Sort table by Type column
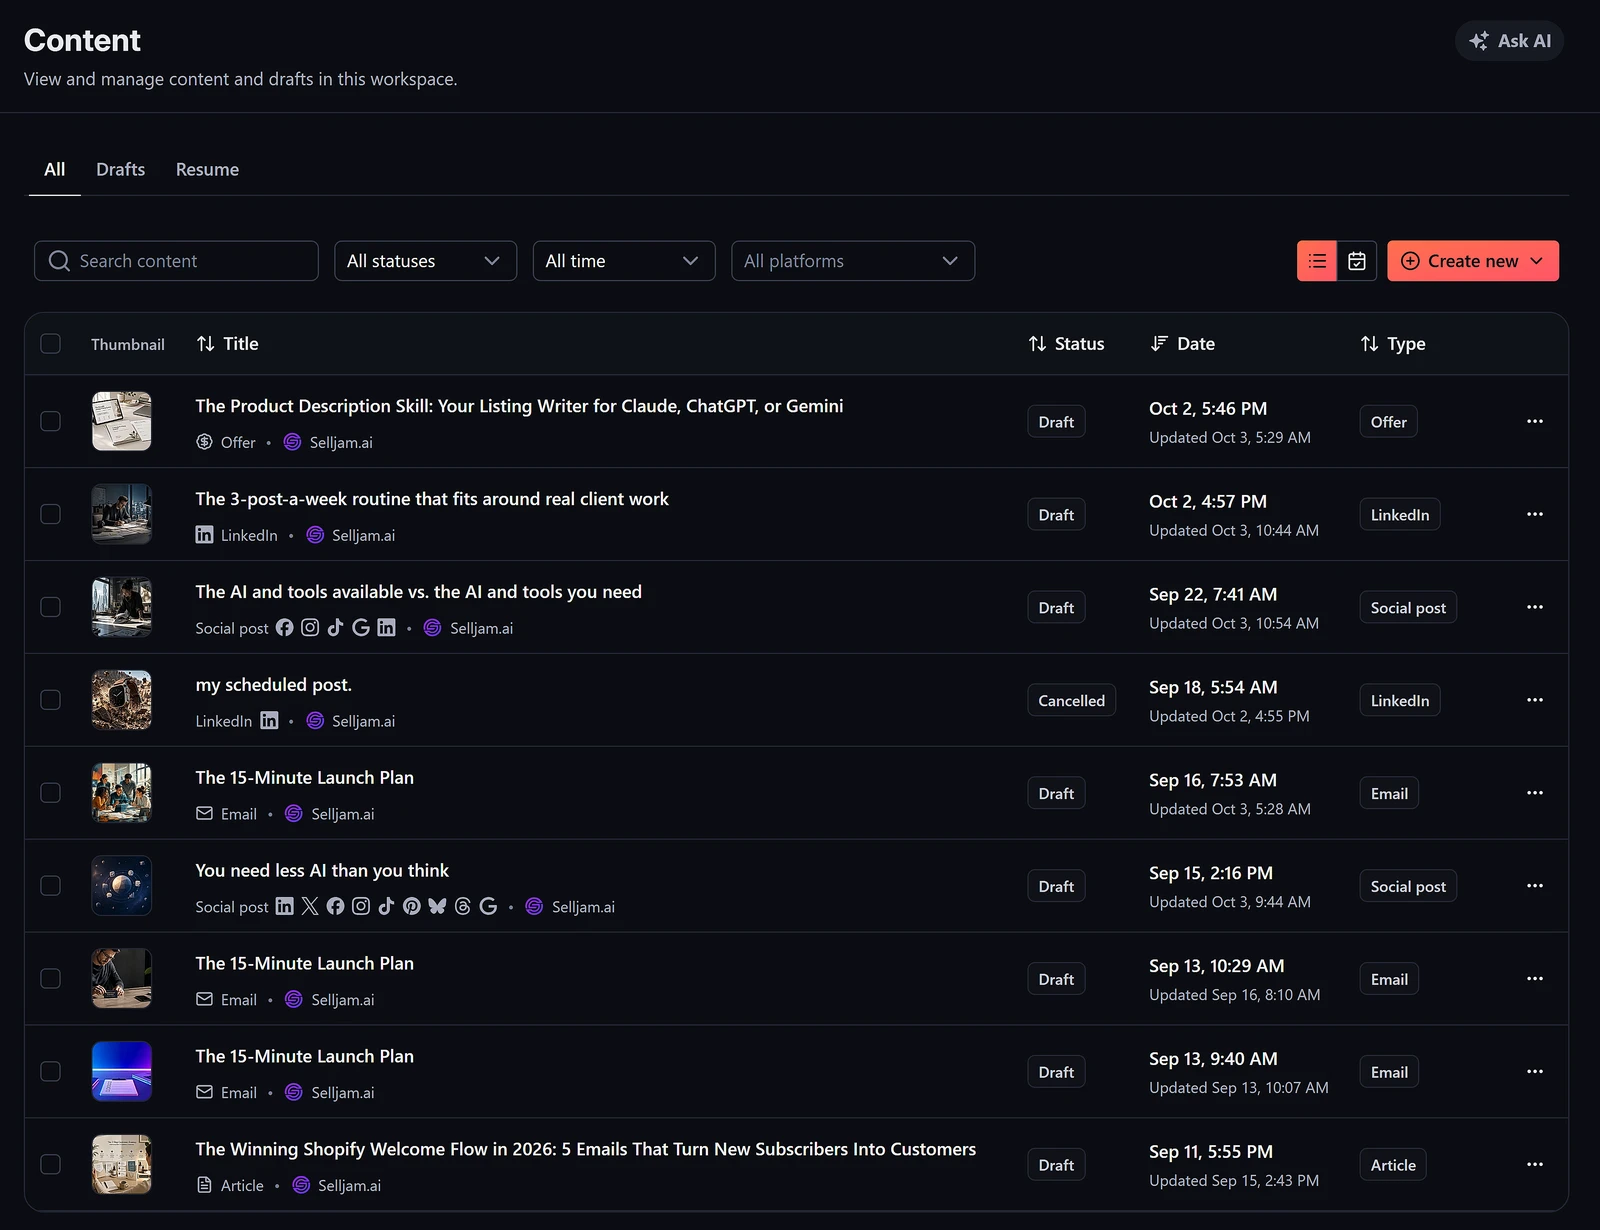The width and height of the screenshot is (1600, 1230). tap(1393, 344)
